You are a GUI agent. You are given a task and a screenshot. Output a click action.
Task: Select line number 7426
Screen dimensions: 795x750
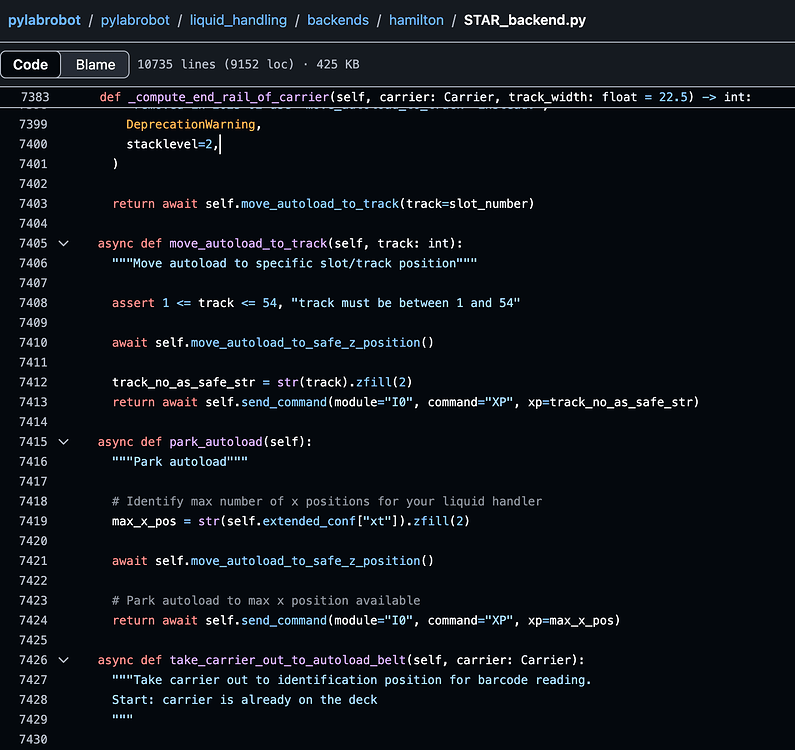click(33, 660)
